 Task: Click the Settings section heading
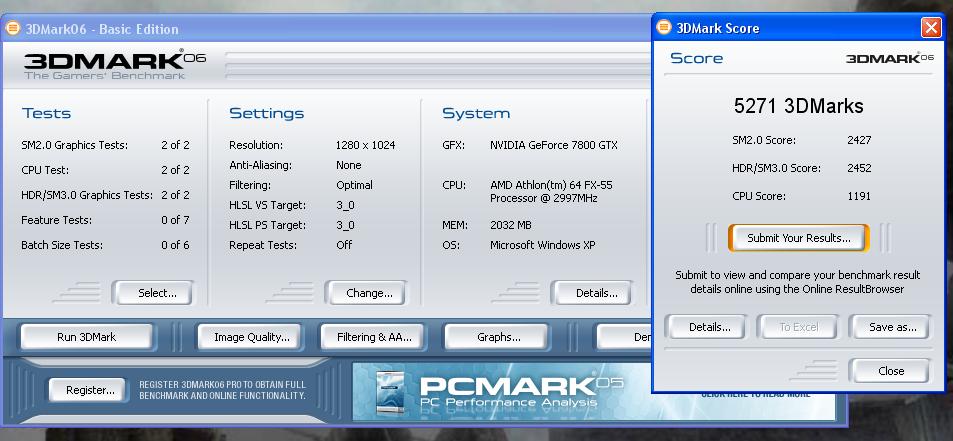pyautogui.click(x=266, y=114)
